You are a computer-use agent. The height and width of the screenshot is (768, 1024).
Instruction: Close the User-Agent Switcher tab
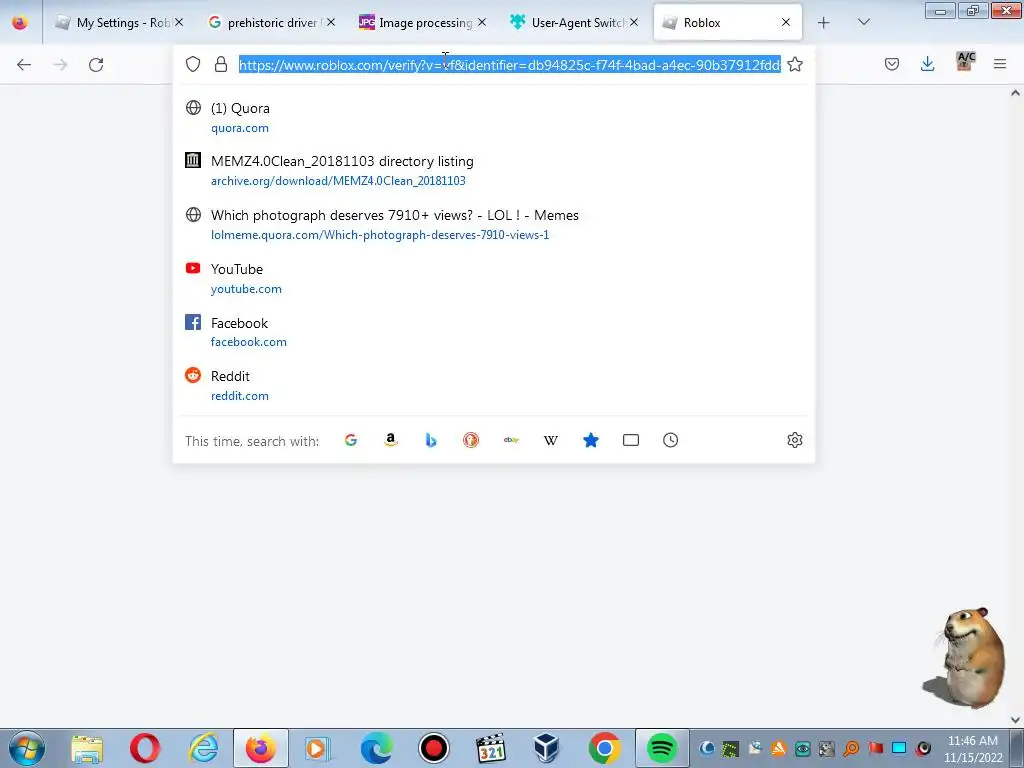click(634, 22)
